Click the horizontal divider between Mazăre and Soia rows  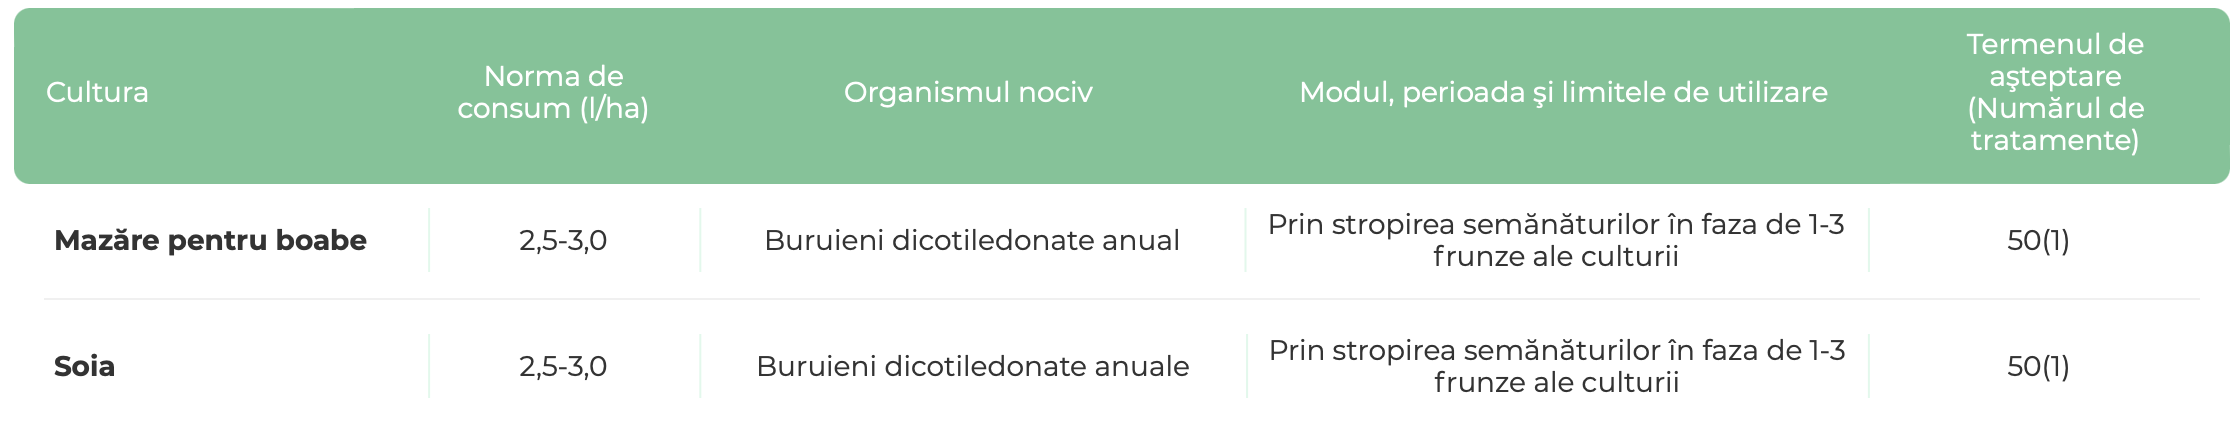[x=1120, y=299]
